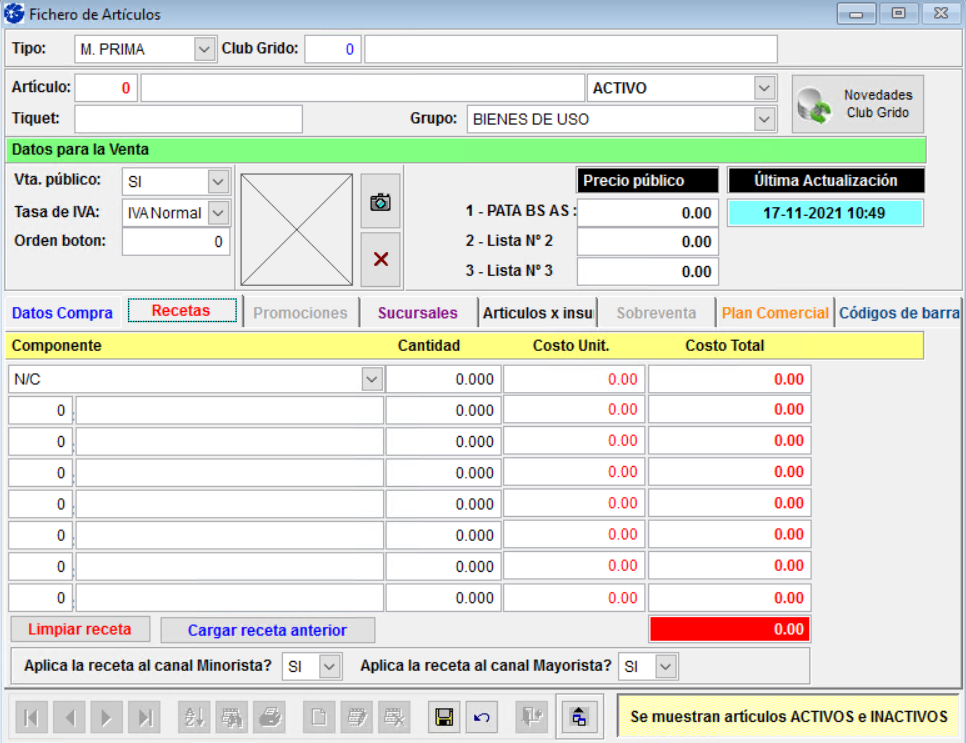966x743 pixels.
Task: Click the edit record icon
Action: point(357,717)
